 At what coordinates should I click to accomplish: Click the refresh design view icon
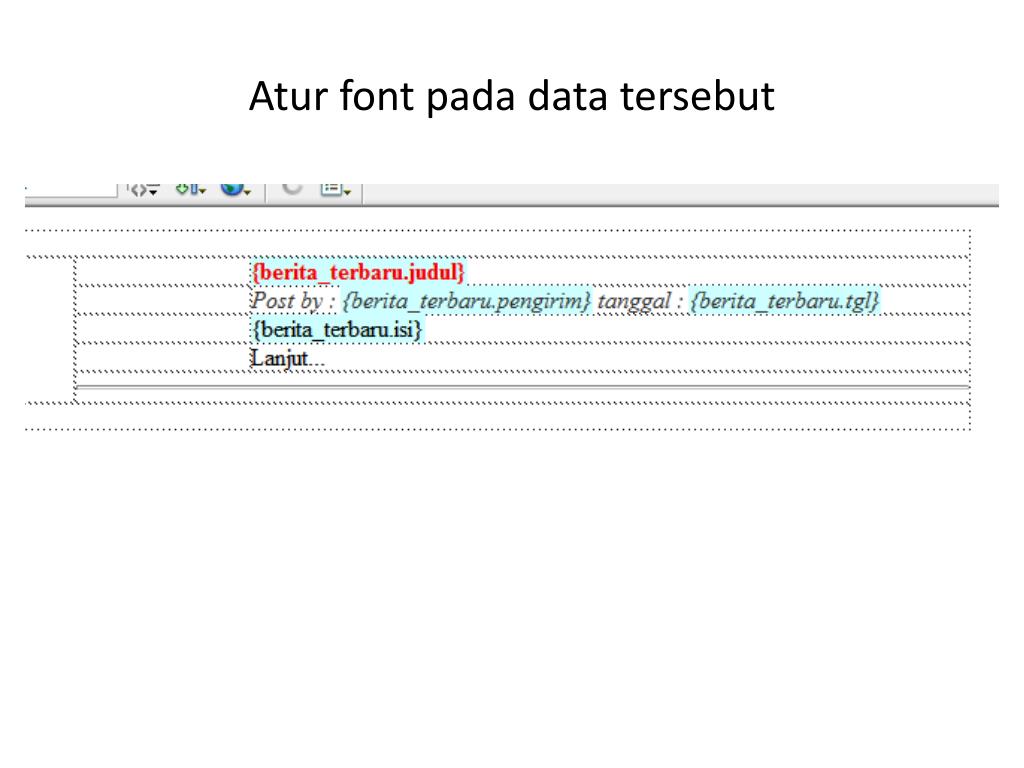[292, 188]
